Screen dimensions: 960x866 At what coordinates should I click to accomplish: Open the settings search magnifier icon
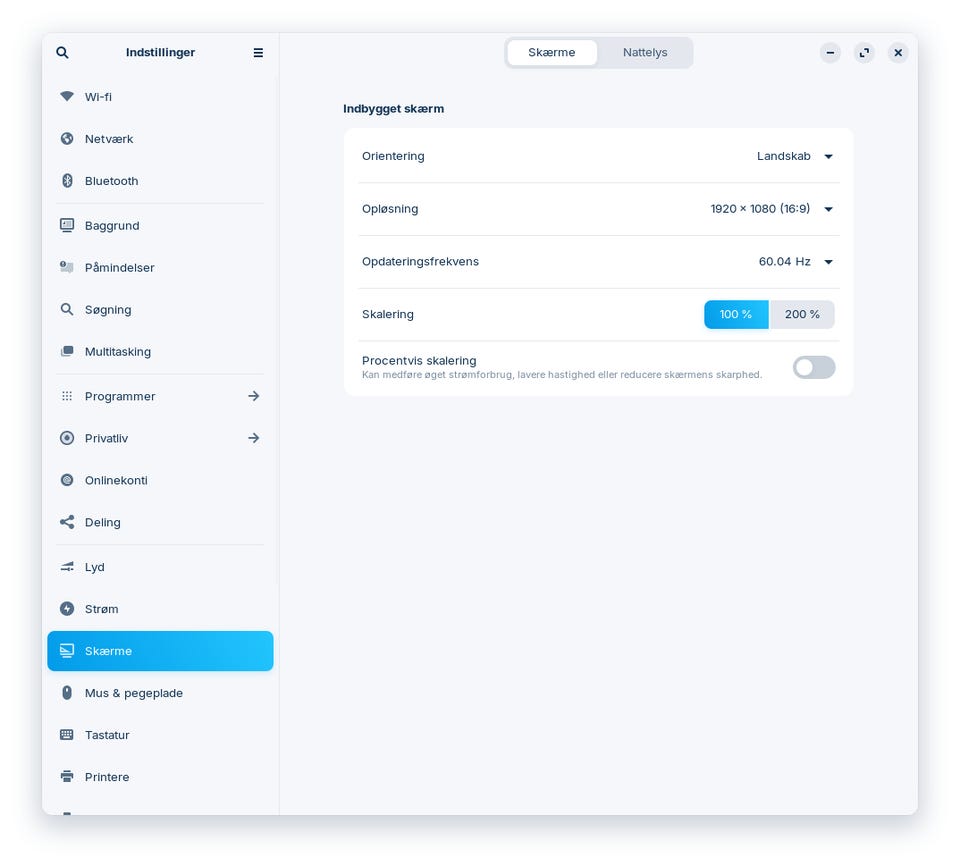(x=62, y=53)
